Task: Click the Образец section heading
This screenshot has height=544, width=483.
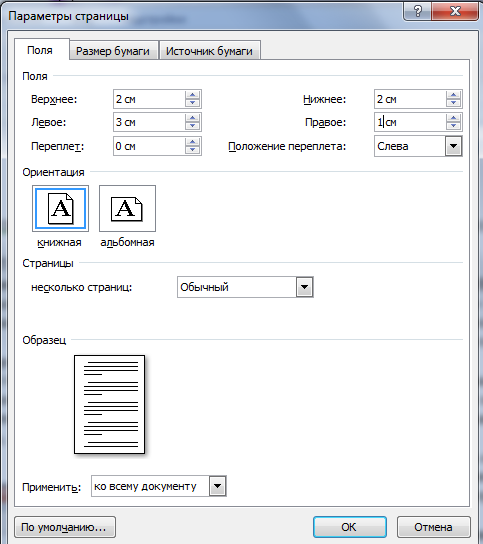Action: point(44,340)
